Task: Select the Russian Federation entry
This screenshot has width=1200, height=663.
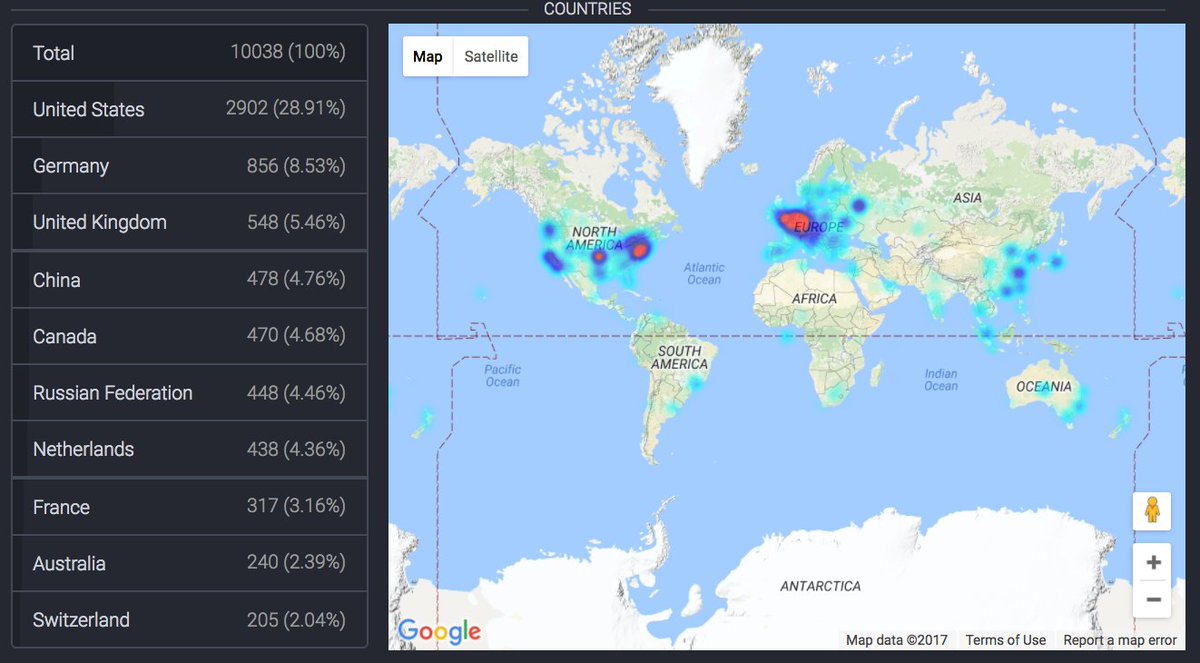Action: 189,393
